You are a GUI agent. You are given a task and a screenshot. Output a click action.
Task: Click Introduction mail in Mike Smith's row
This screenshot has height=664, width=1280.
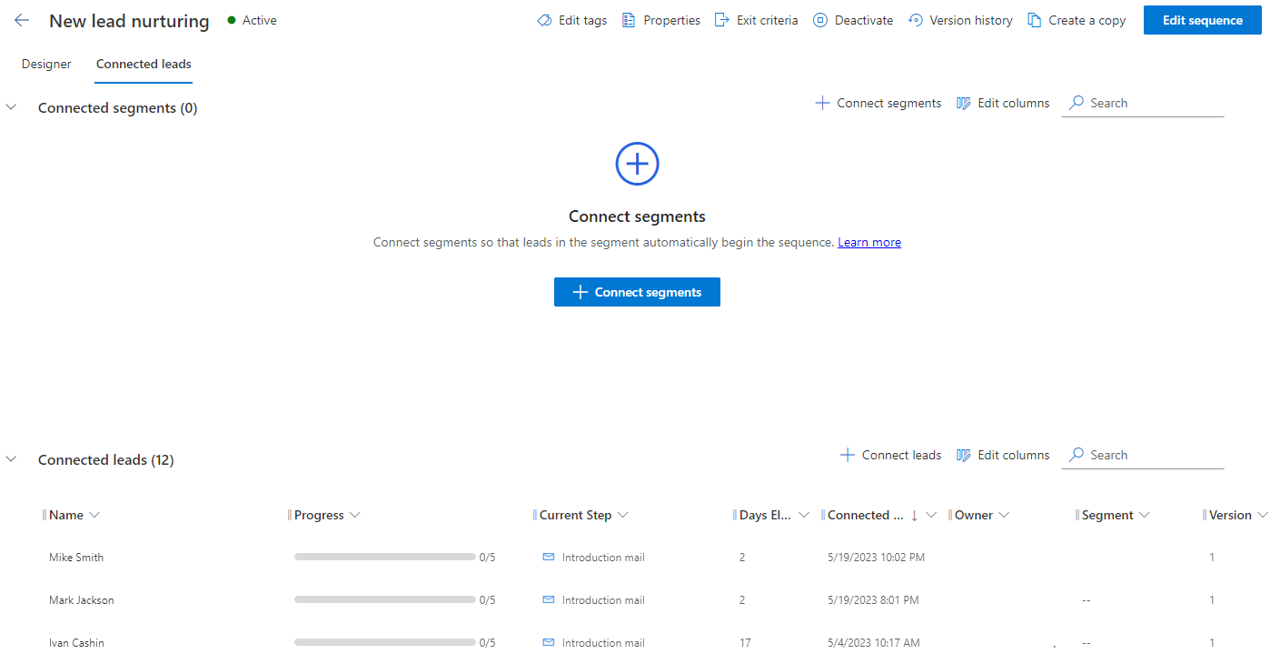pos(603,557)
